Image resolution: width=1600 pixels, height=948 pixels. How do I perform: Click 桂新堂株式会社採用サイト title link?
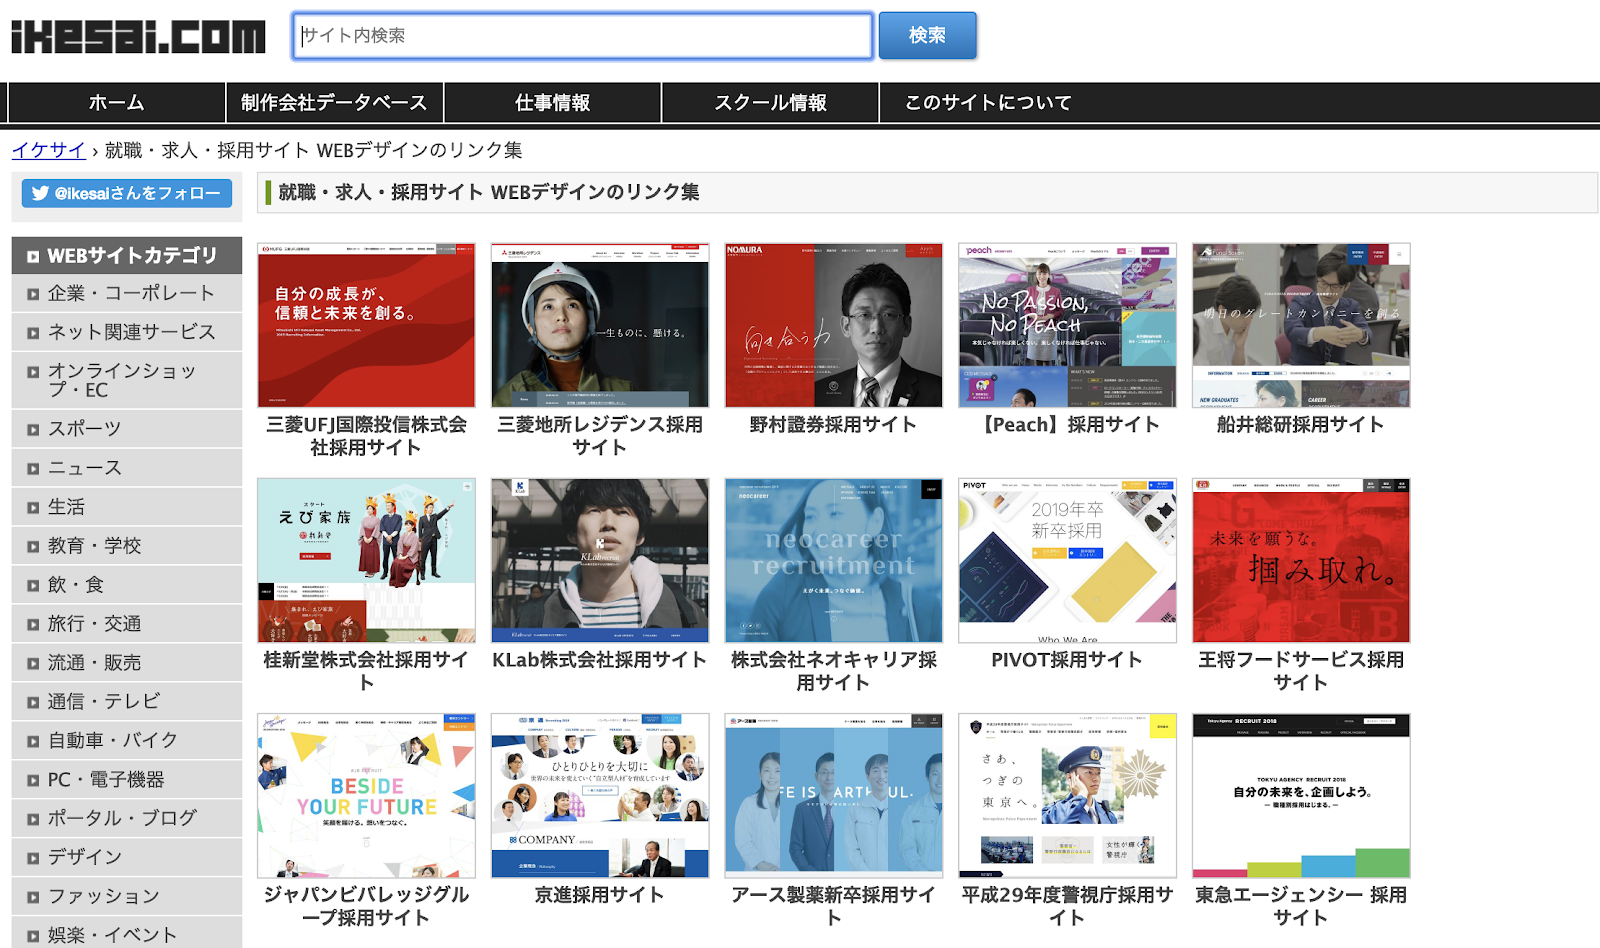366,671
